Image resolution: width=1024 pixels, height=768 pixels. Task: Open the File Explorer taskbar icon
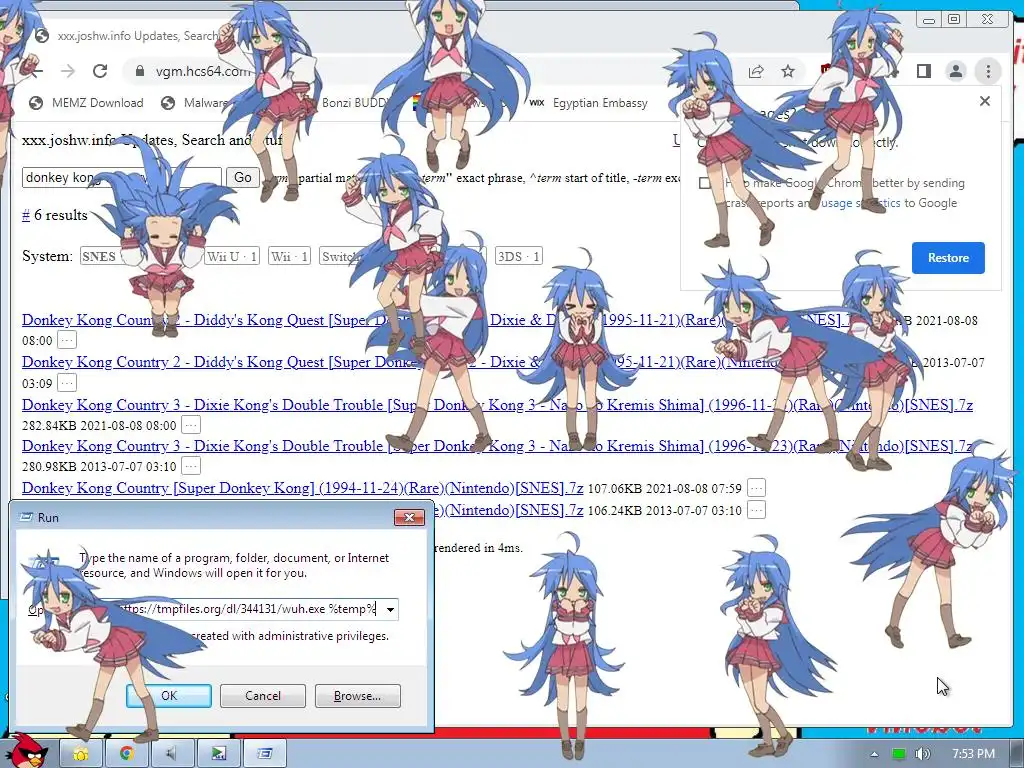(81, 754)
